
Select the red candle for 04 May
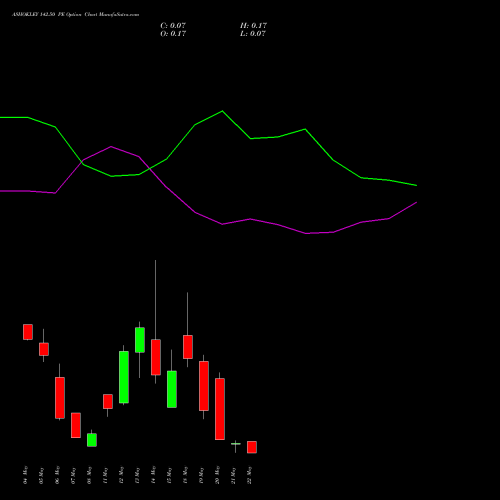[28, 332]
